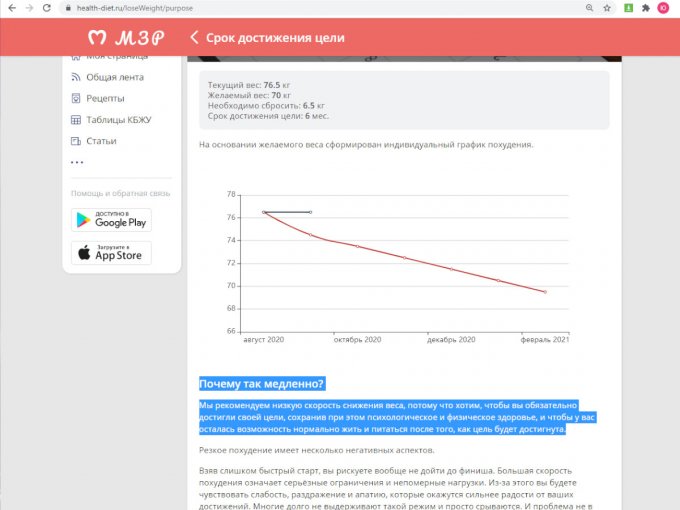Image resolution: width=680 pixels, height=510 pixels.
Task: Click the final February 2021 chart point
Action: [x=545, y=292]
